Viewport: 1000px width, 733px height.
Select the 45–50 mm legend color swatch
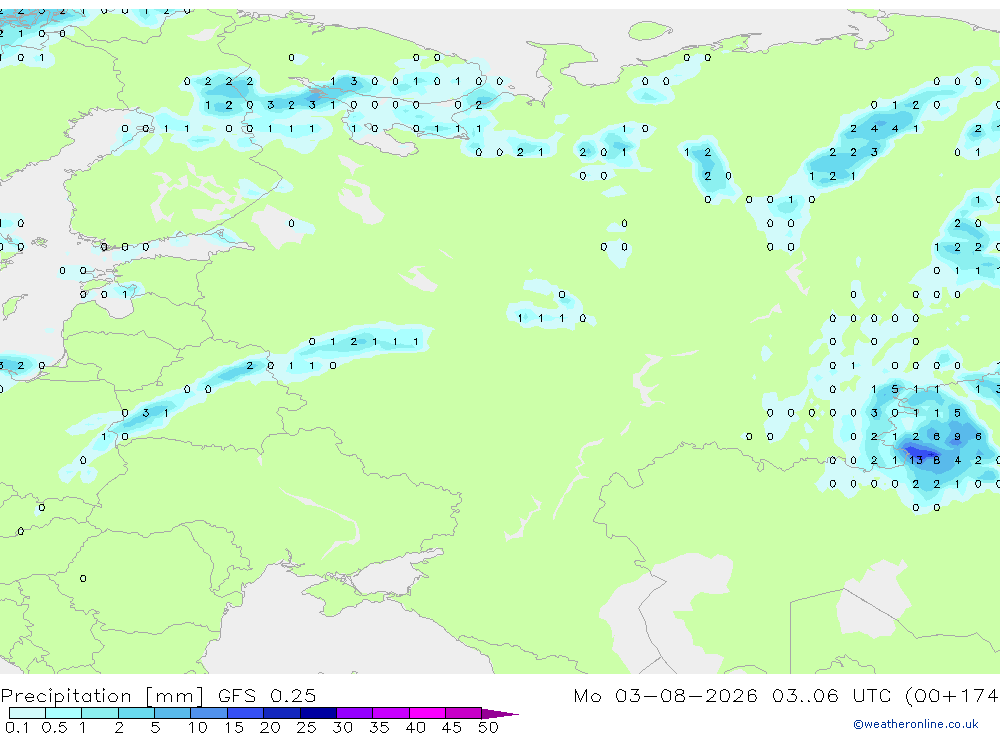(464, 713)
